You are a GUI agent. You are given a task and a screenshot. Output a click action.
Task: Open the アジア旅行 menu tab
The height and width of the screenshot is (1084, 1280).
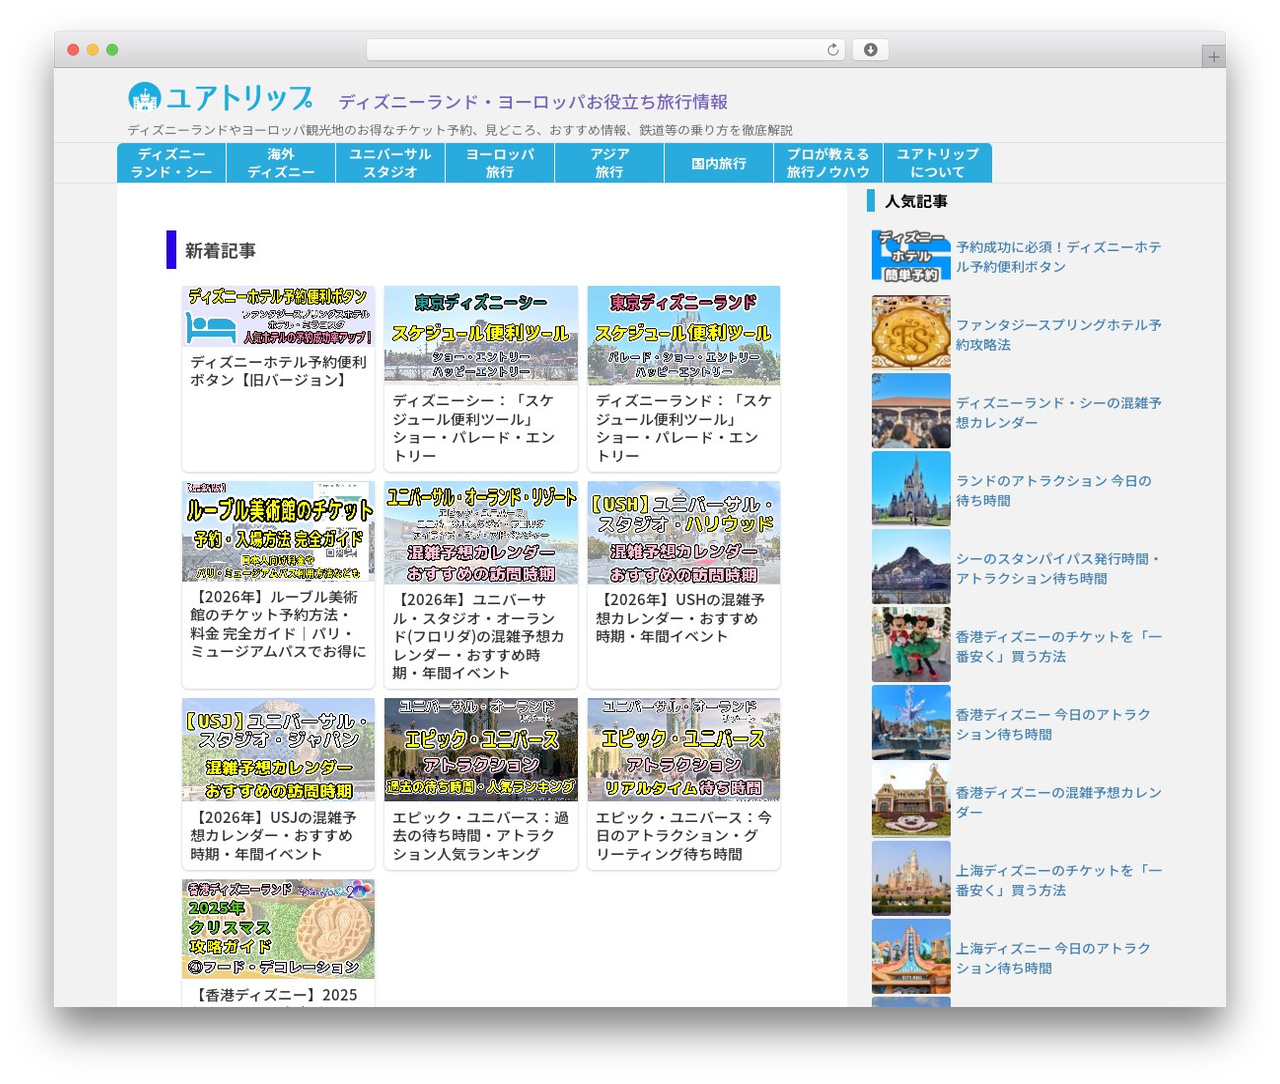609,163
